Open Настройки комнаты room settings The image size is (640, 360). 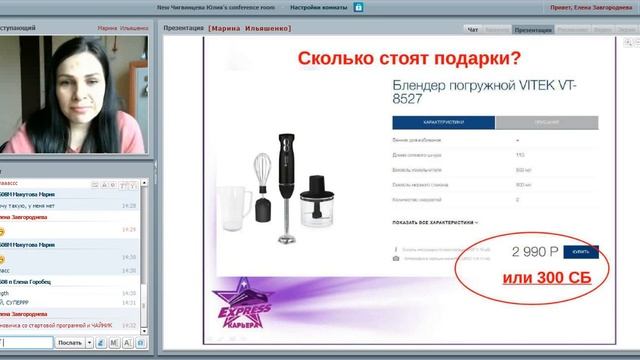click(318, 7)
